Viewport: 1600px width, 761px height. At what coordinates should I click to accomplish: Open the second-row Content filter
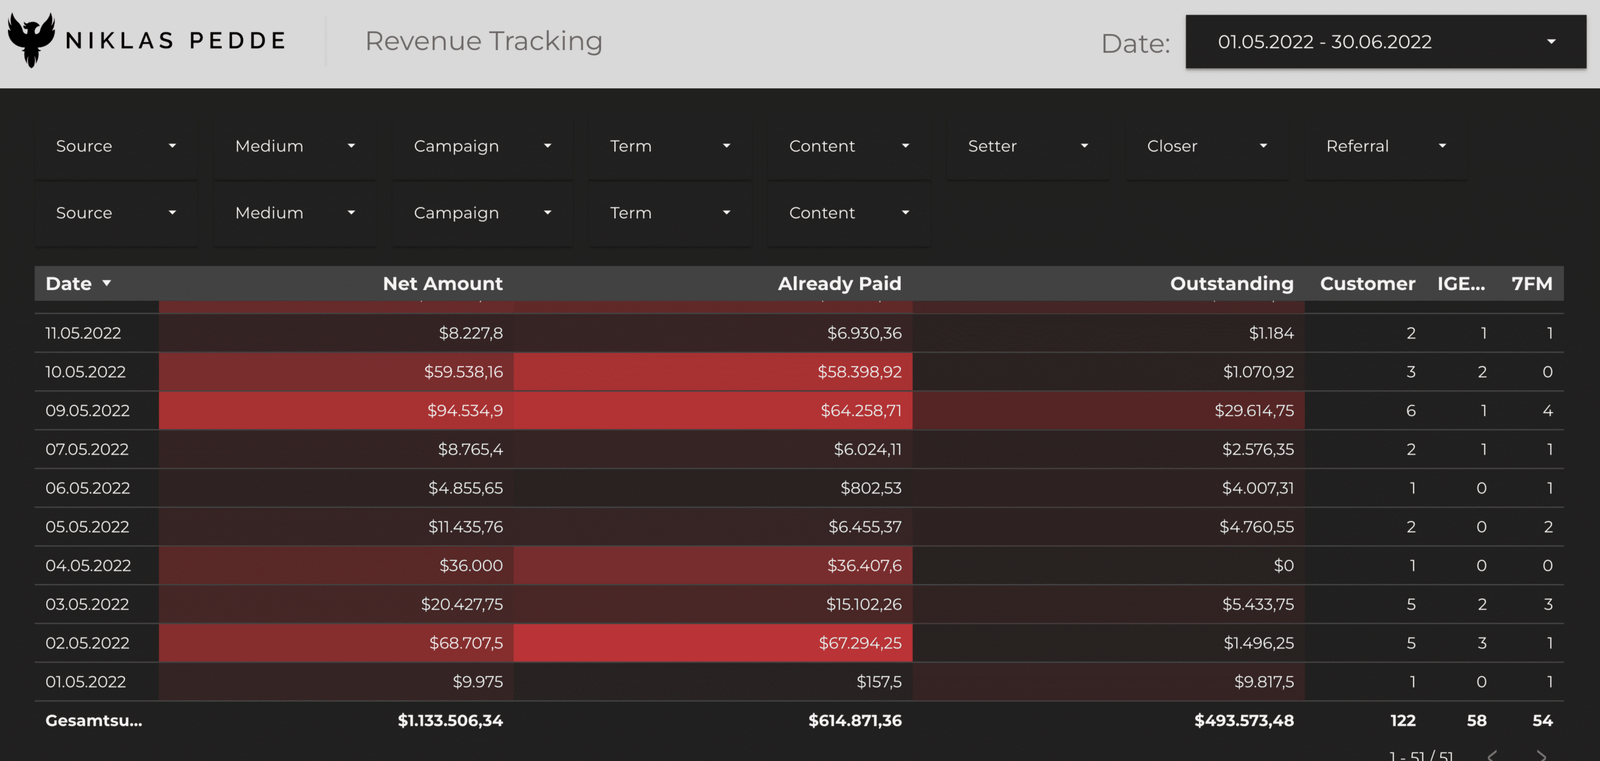click(848, 213)
